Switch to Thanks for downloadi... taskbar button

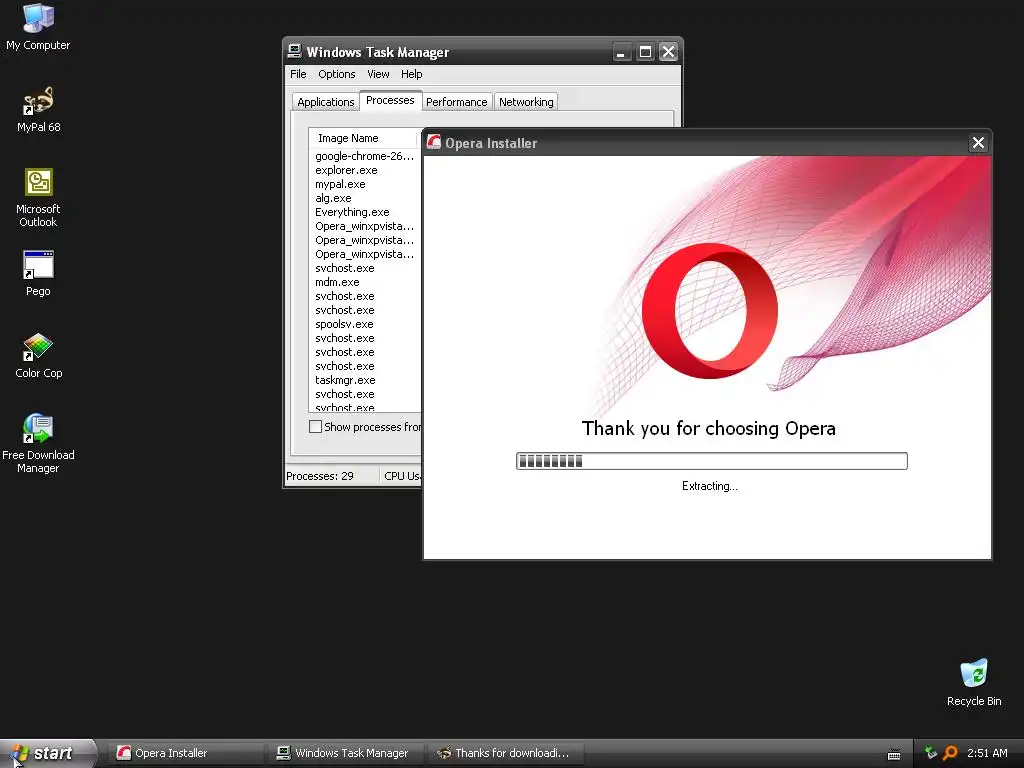(505, 753)
